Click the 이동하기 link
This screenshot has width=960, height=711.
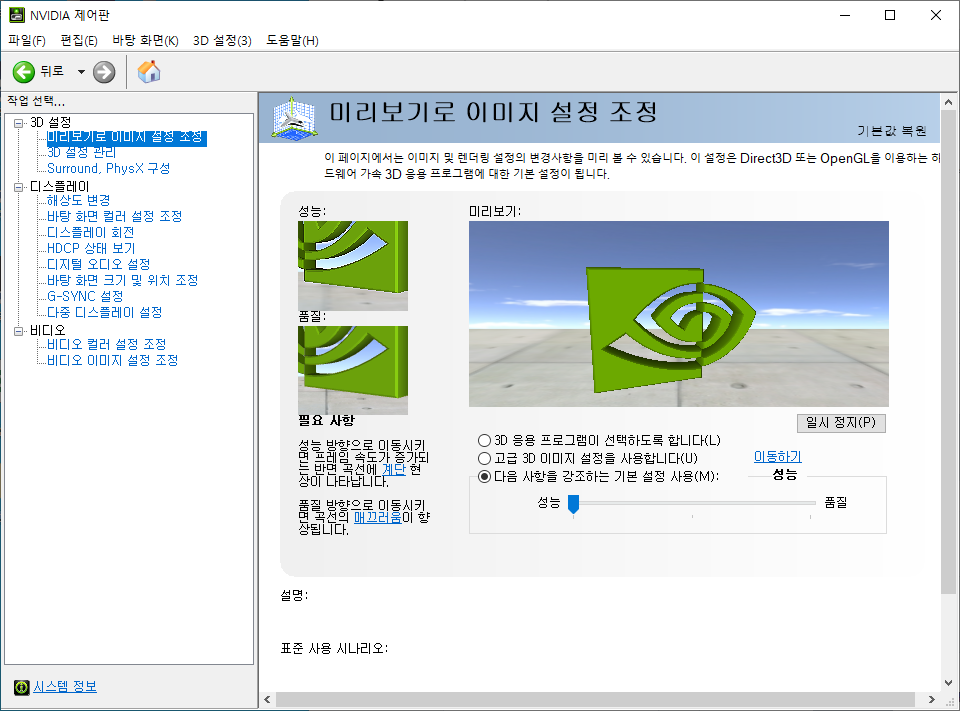click(x=777, y=457)
